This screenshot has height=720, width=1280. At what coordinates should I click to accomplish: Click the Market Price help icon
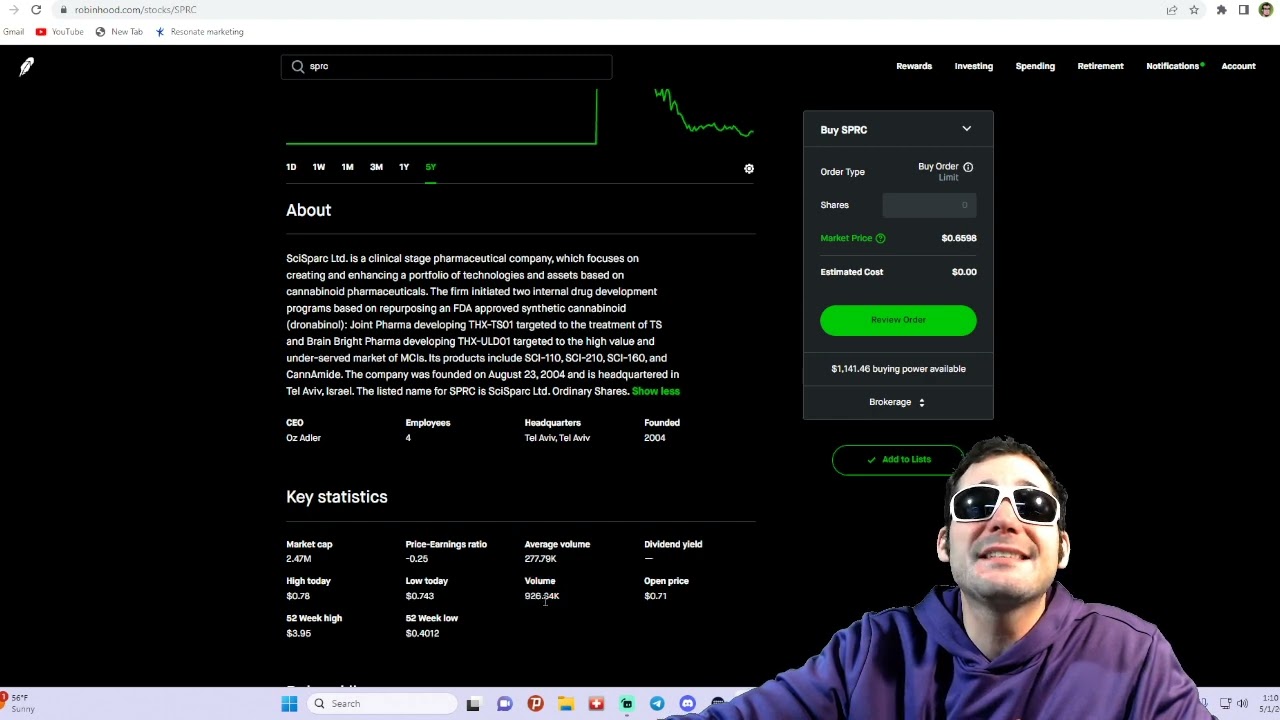(x=880, y=238)
